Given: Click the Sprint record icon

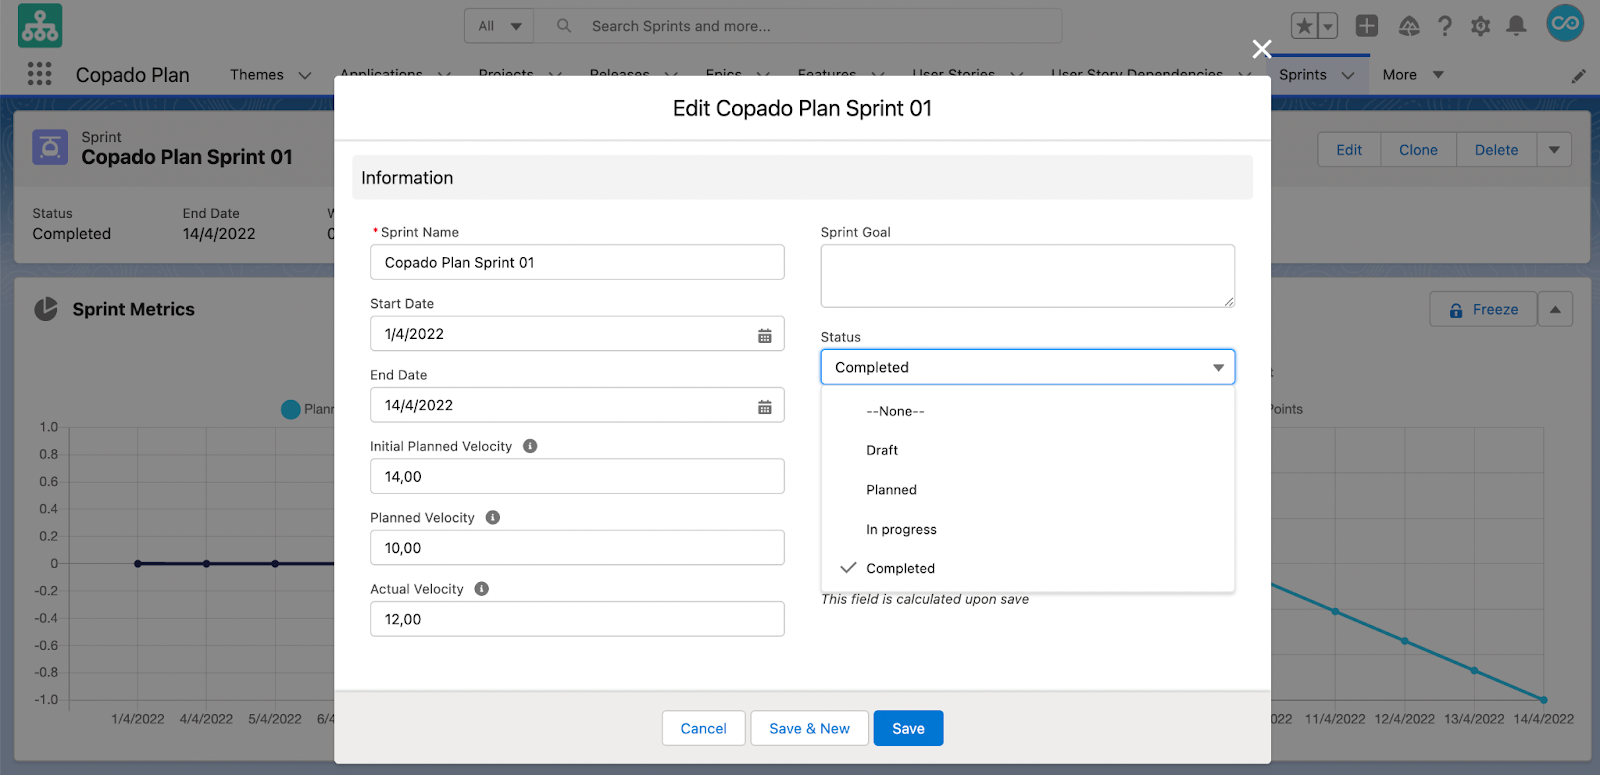Looking at the screenshot, I should coord(50,147).
